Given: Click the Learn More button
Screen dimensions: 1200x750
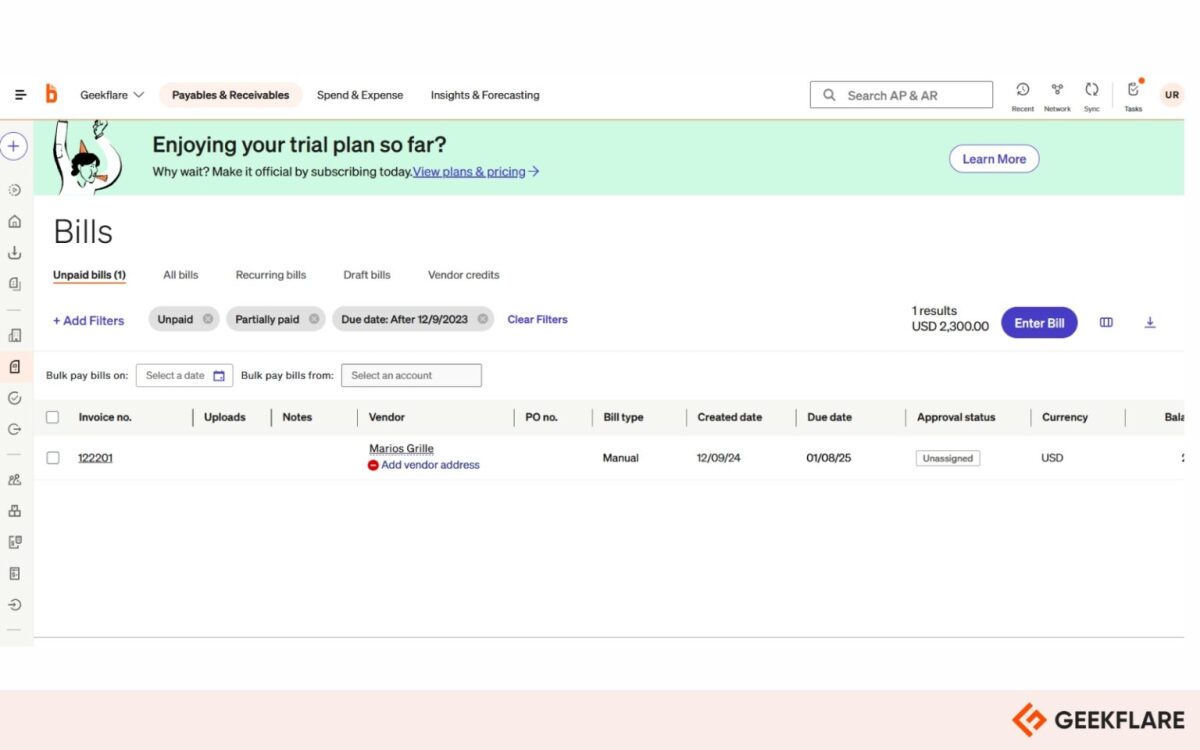Looking at the screenshot, I should pyautogui.click(x=994, y=159).
